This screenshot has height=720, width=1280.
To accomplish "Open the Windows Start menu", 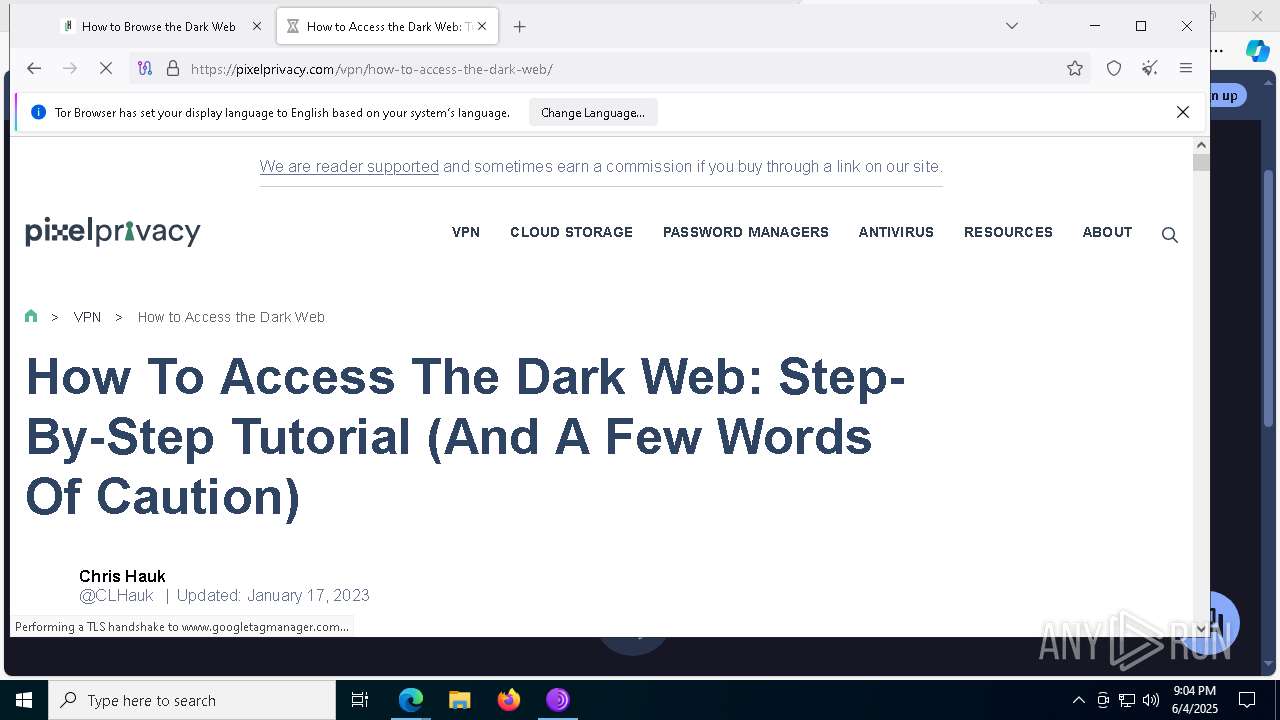I will pos(24,700).
